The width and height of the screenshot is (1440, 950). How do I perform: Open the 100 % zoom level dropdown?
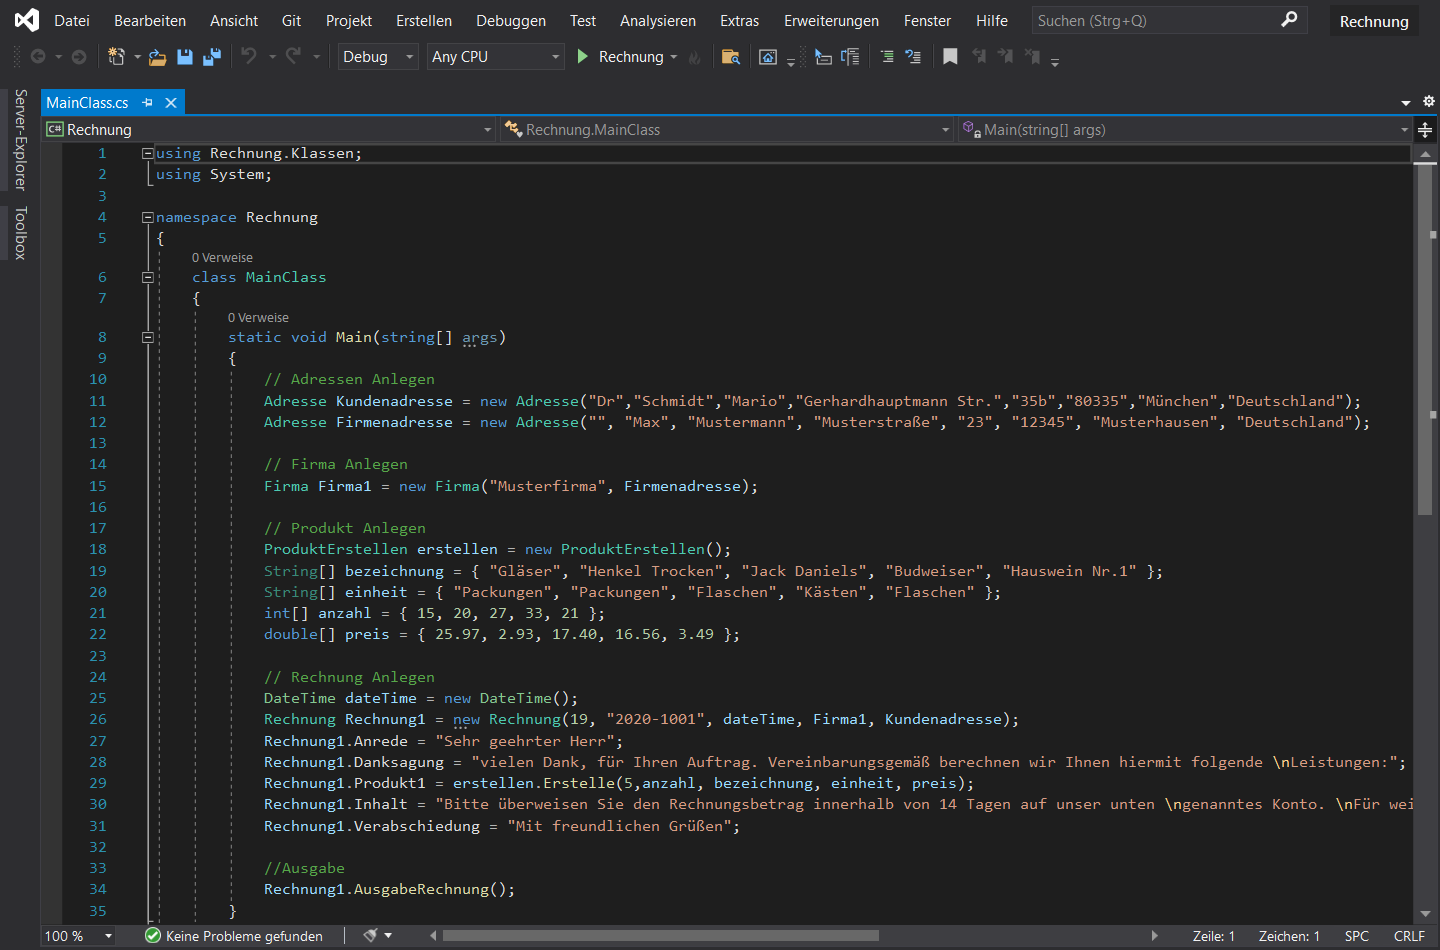(78, 936)
